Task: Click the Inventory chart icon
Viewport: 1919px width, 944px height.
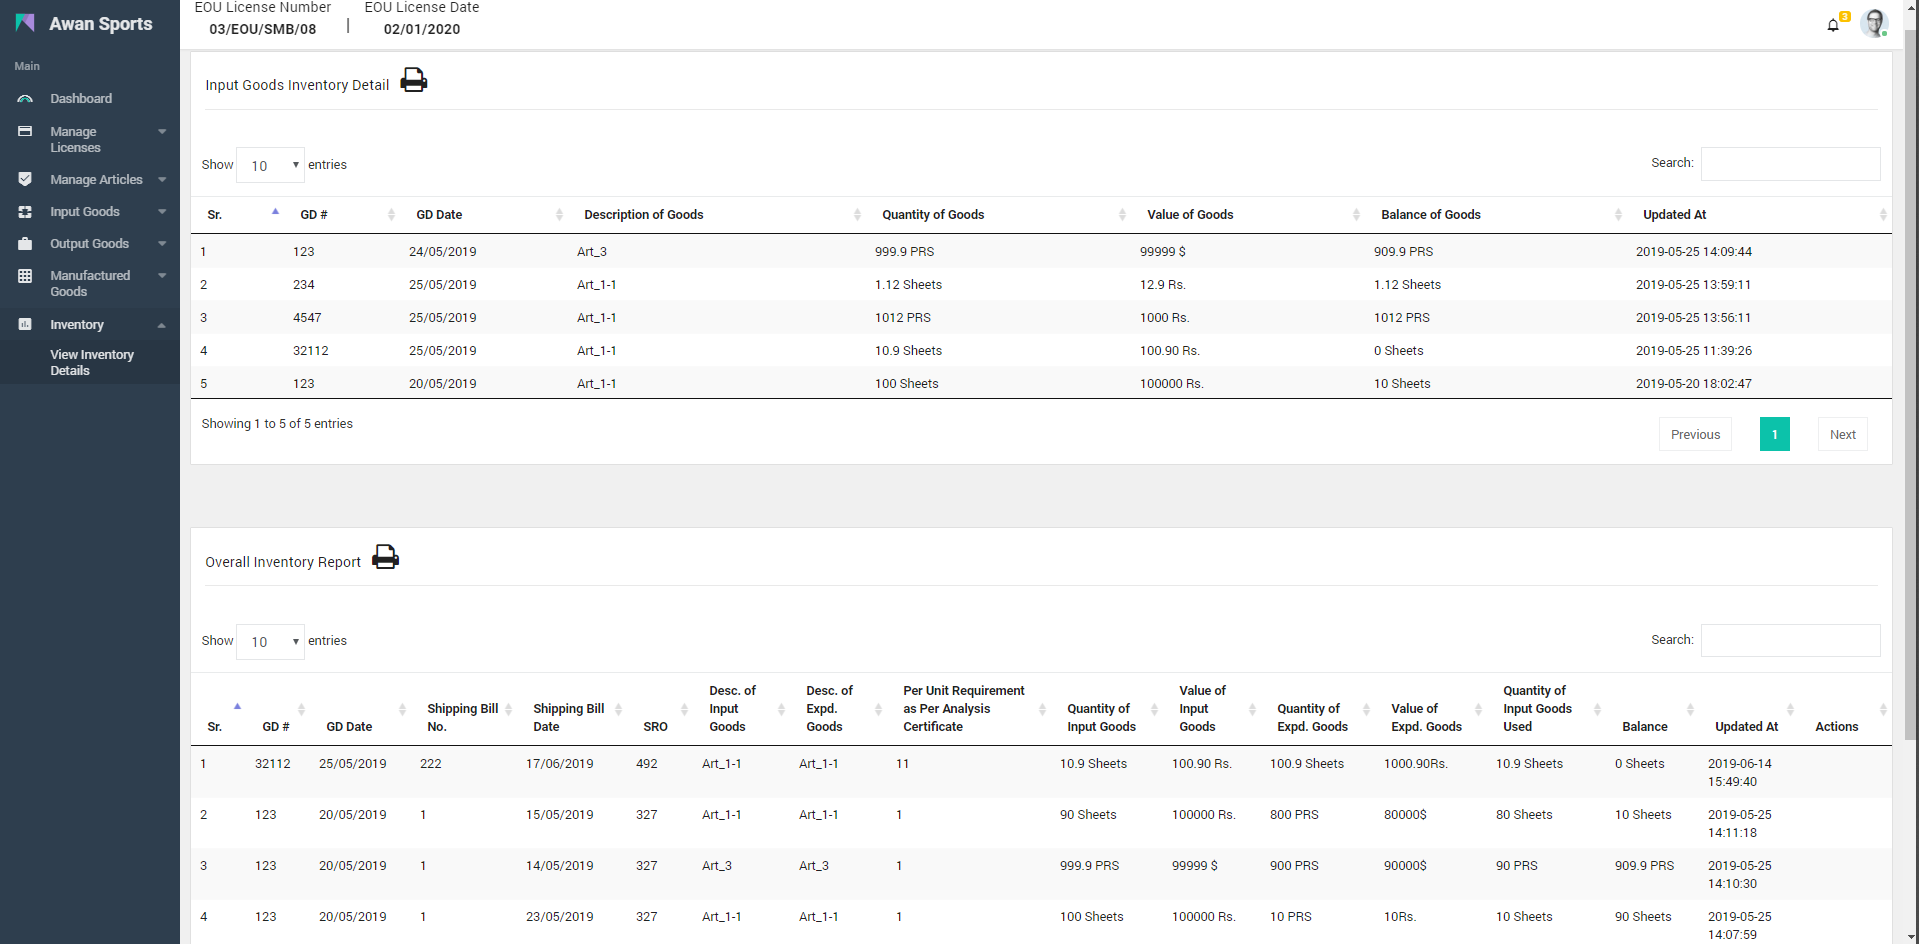Action: pos(25,324)
